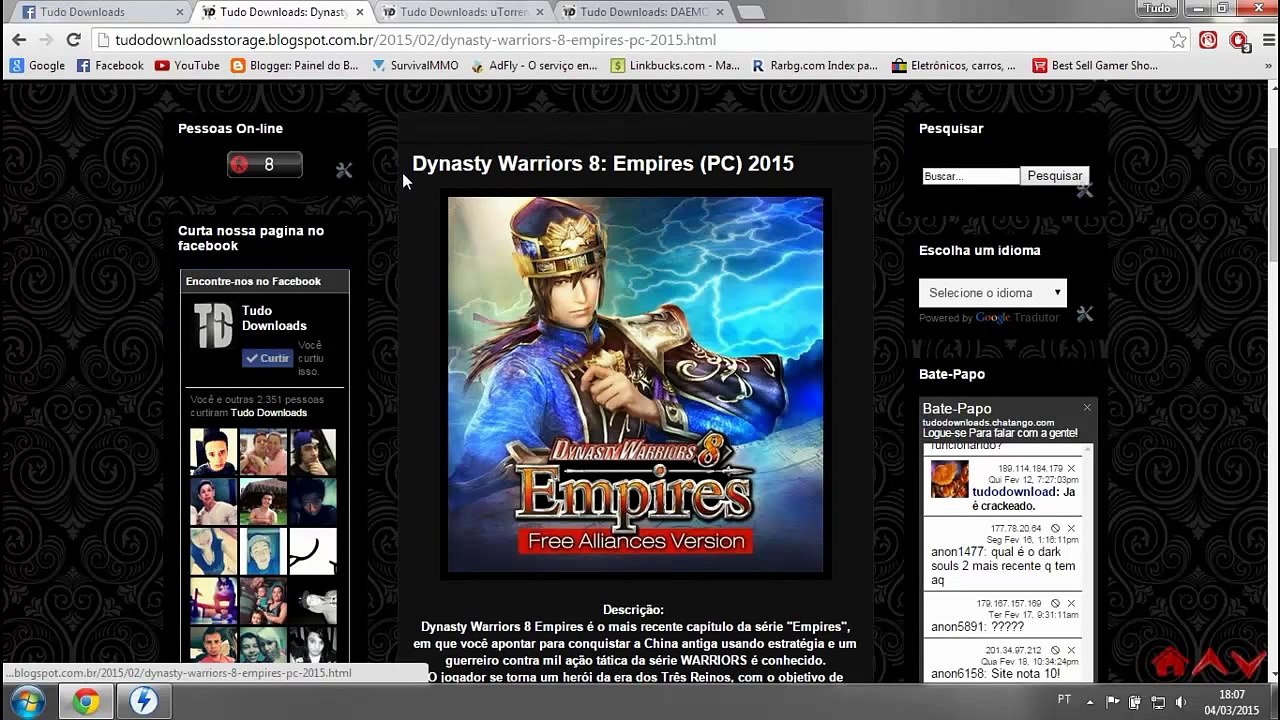The height and width of the screenshot is (720, 1280).
Task: Ban user icon on anon1477 message
Action: coord(1055,528)
